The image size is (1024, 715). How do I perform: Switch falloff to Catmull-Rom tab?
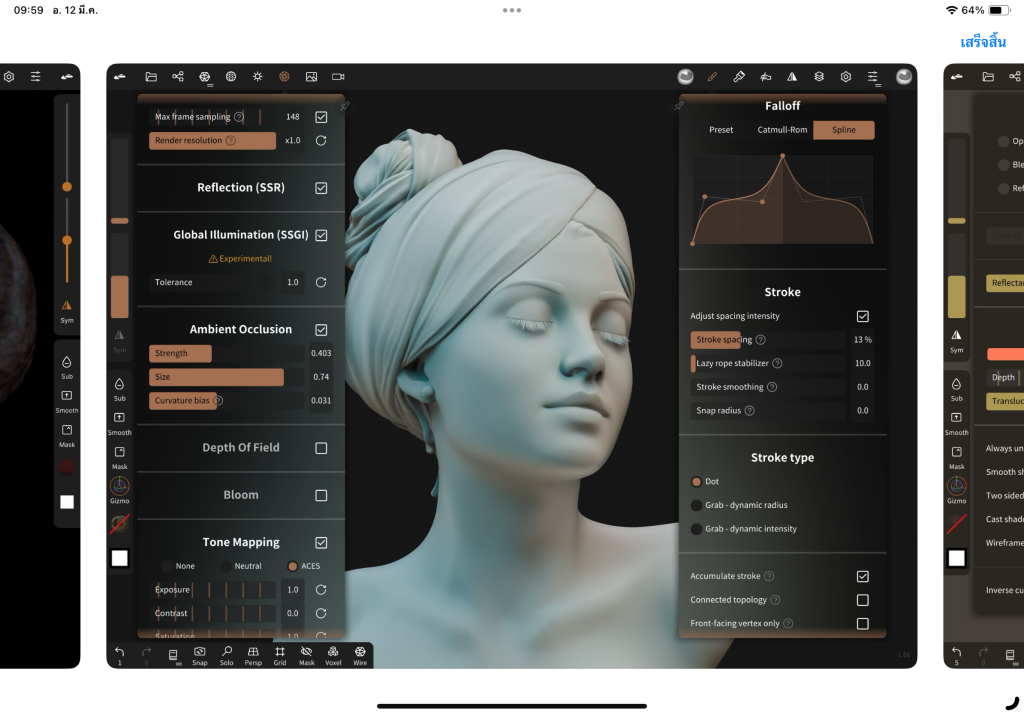click(782, 130)
